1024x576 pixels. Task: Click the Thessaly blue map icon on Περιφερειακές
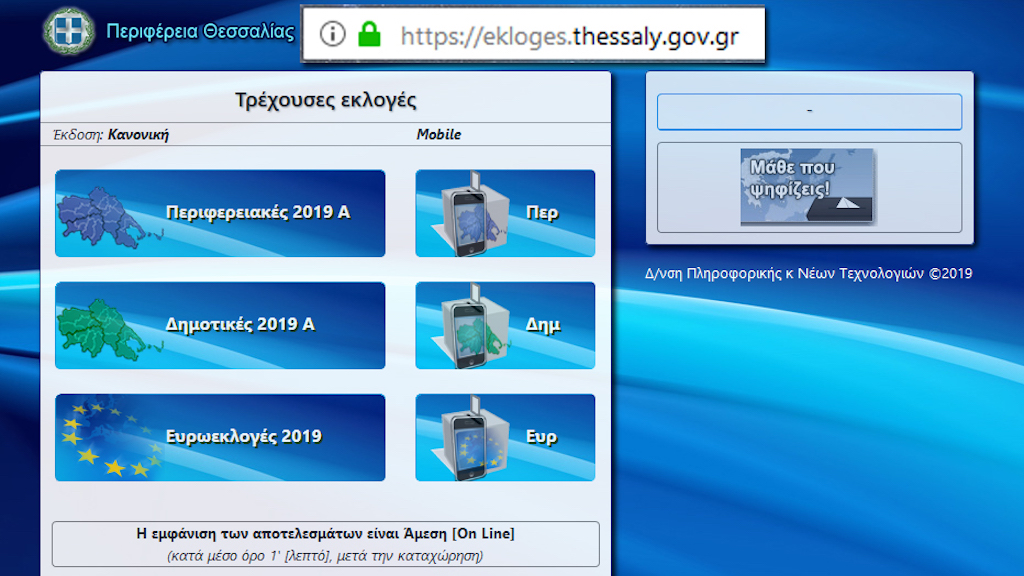tap(108, 217)
